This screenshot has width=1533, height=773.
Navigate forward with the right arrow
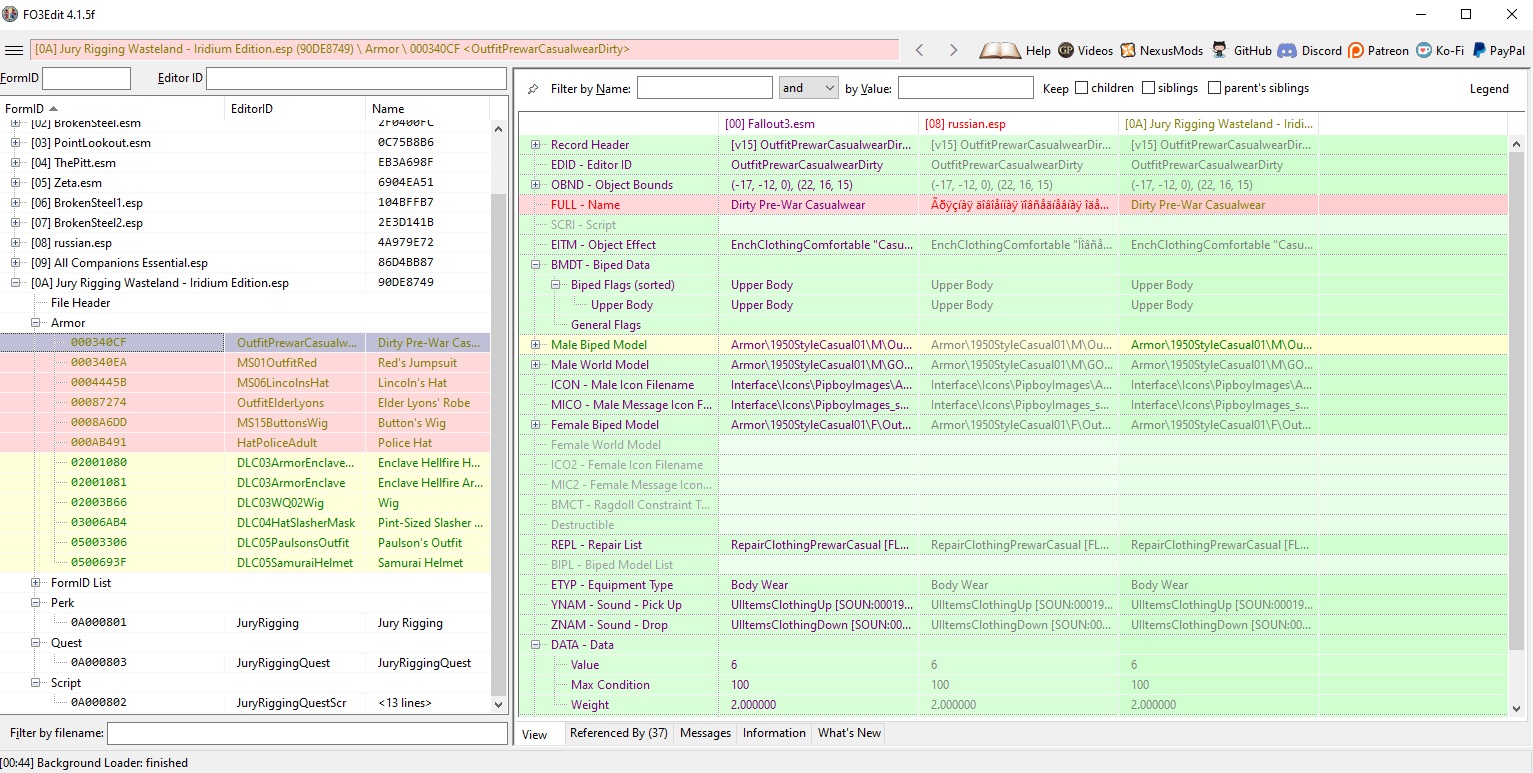click(x=953, y=50)
